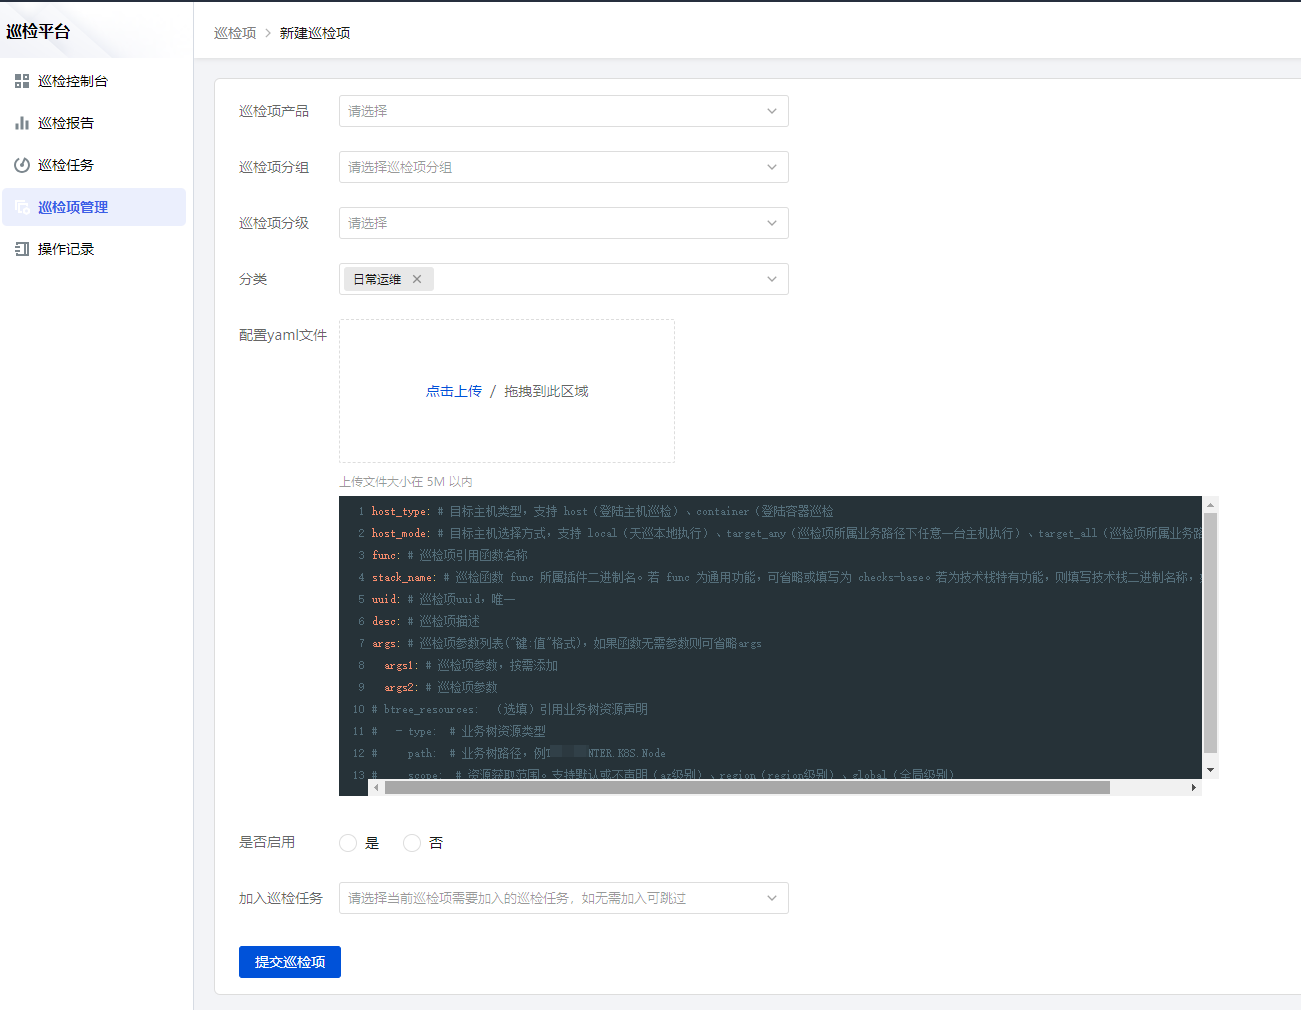Click the 操作记录 list icon
The height and width of the screenshot is (1010, 1301).
click(22, 249)
